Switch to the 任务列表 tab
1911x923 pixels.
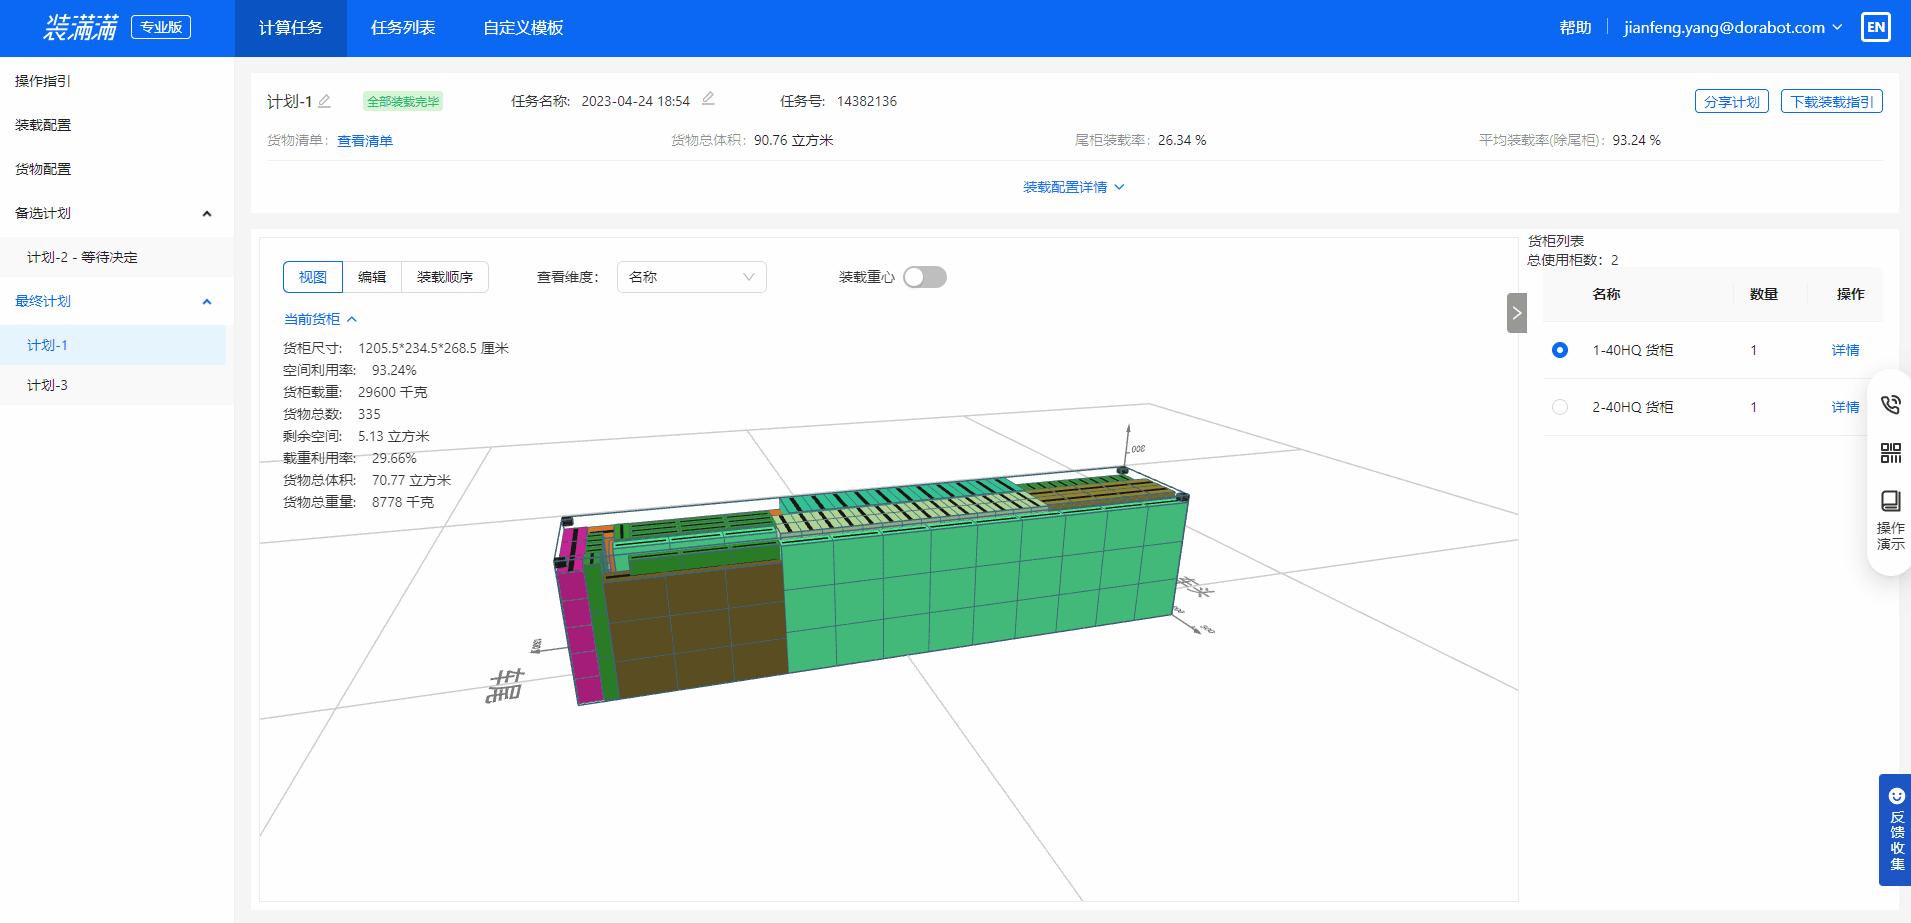coord(402,28)
